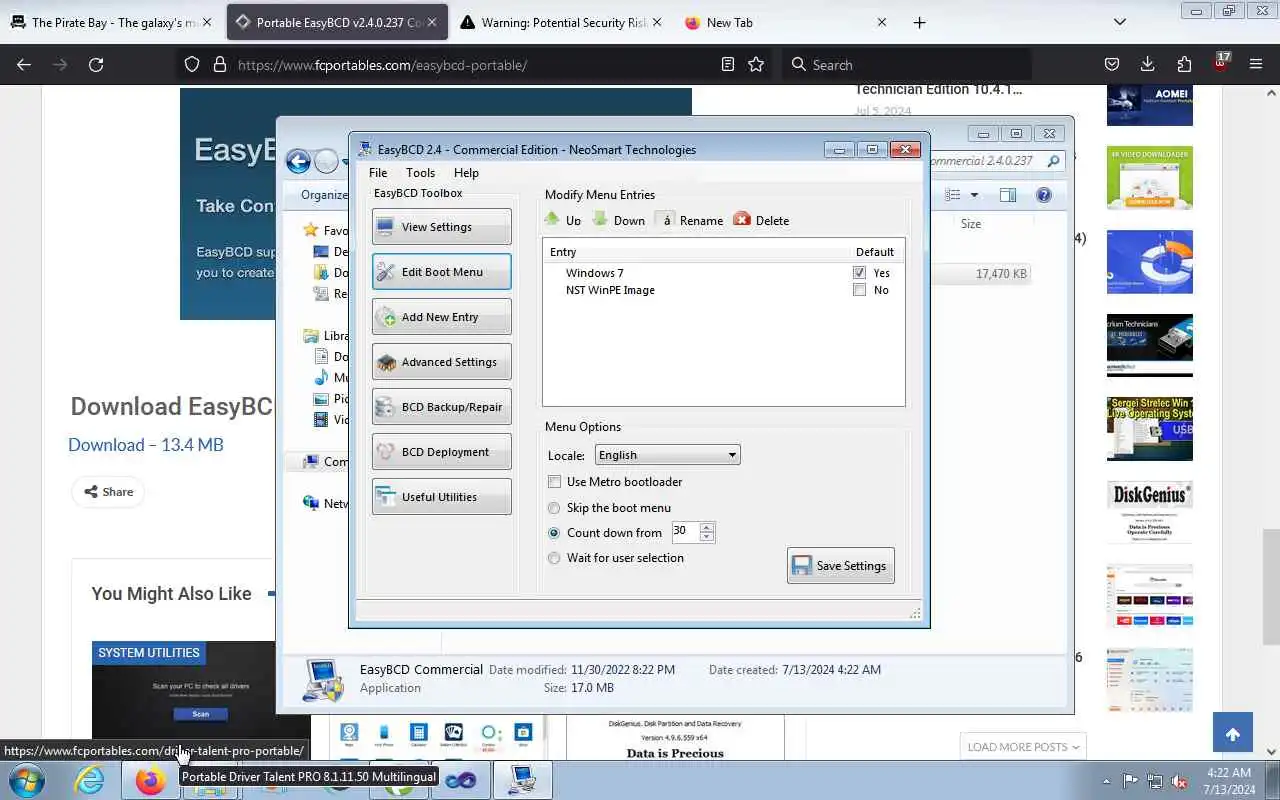The width and height of the screenshot is (1280, 800).
Task: Select Count down from radio option
Action: pyautogui.click(x=554, y=533)
